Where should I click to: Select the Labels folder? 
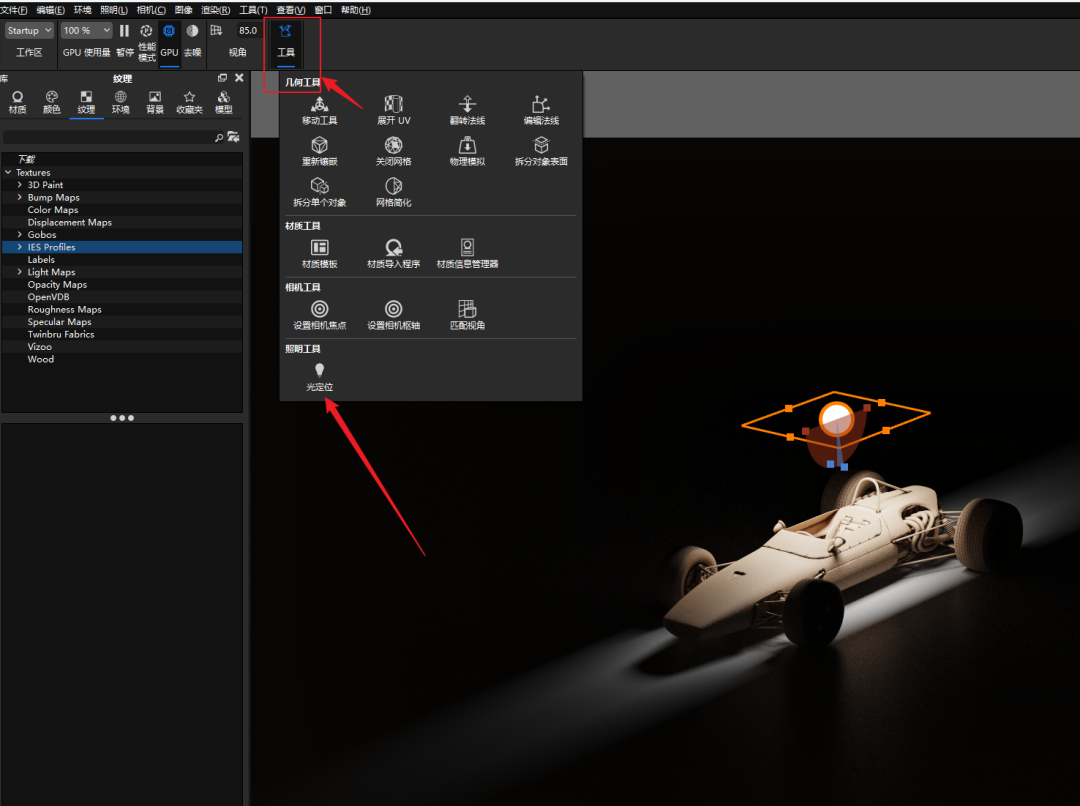pos(41,260)
